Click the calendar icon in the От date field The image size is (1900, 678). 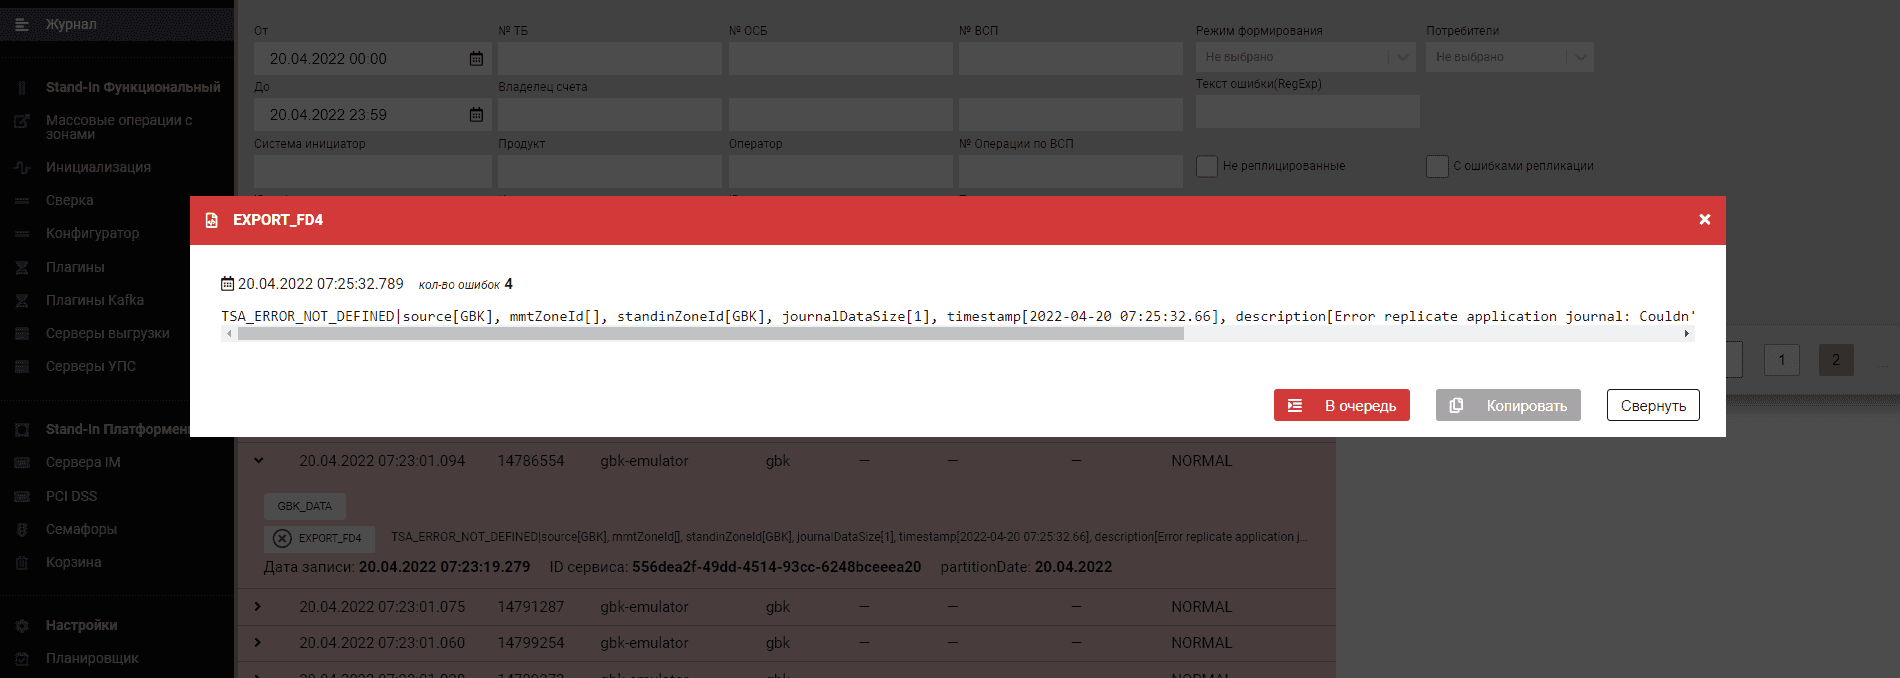(476, 59)
